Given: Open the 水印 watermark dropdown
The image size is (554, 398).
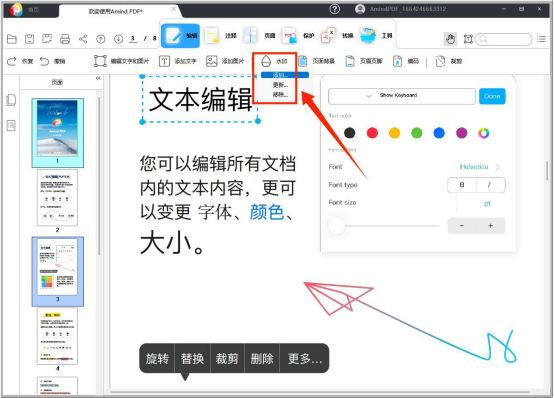Looking at the screenshot, I should click(x=274, y=61).
